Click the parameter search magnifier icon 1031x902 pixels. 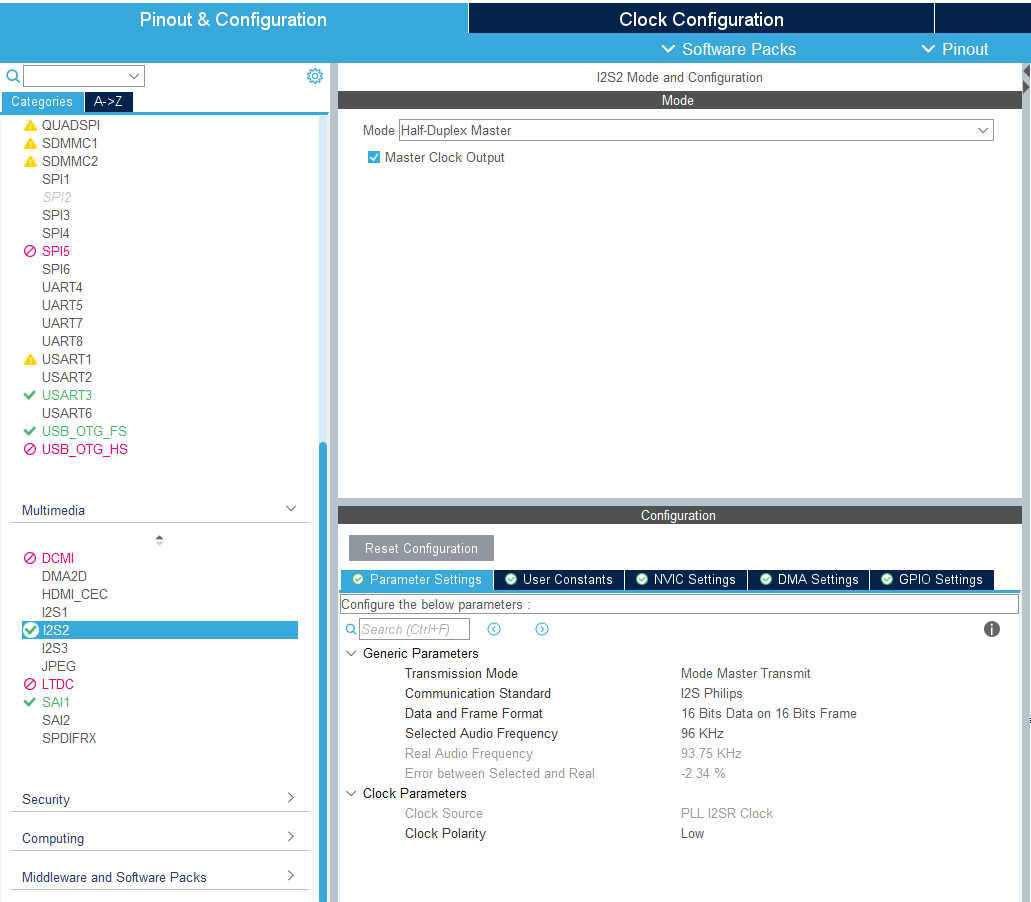[351, 629]
